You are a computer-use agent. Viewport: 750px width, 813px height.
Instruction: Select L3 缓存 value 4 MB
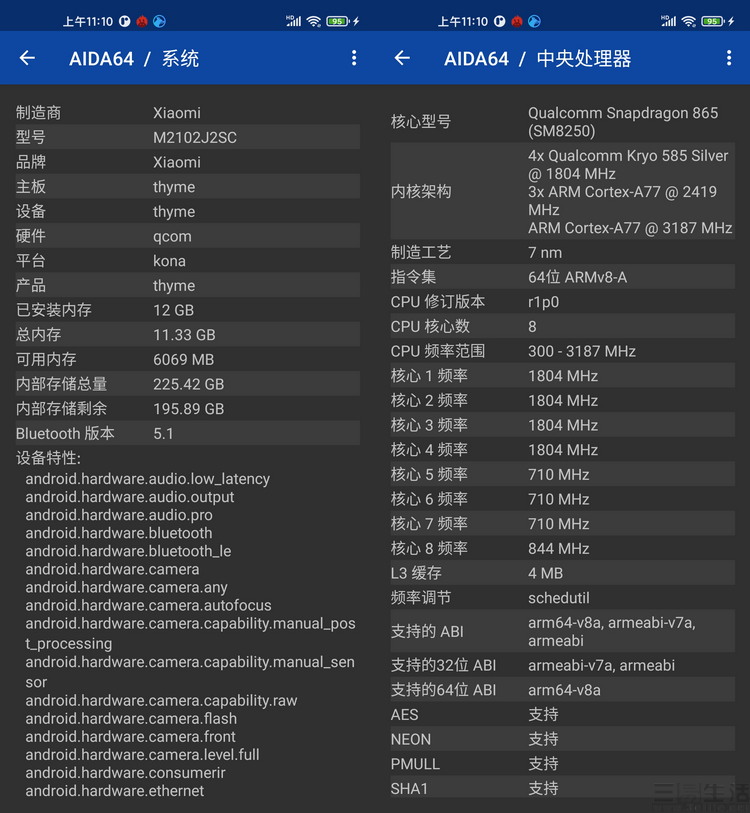(546, 573)
